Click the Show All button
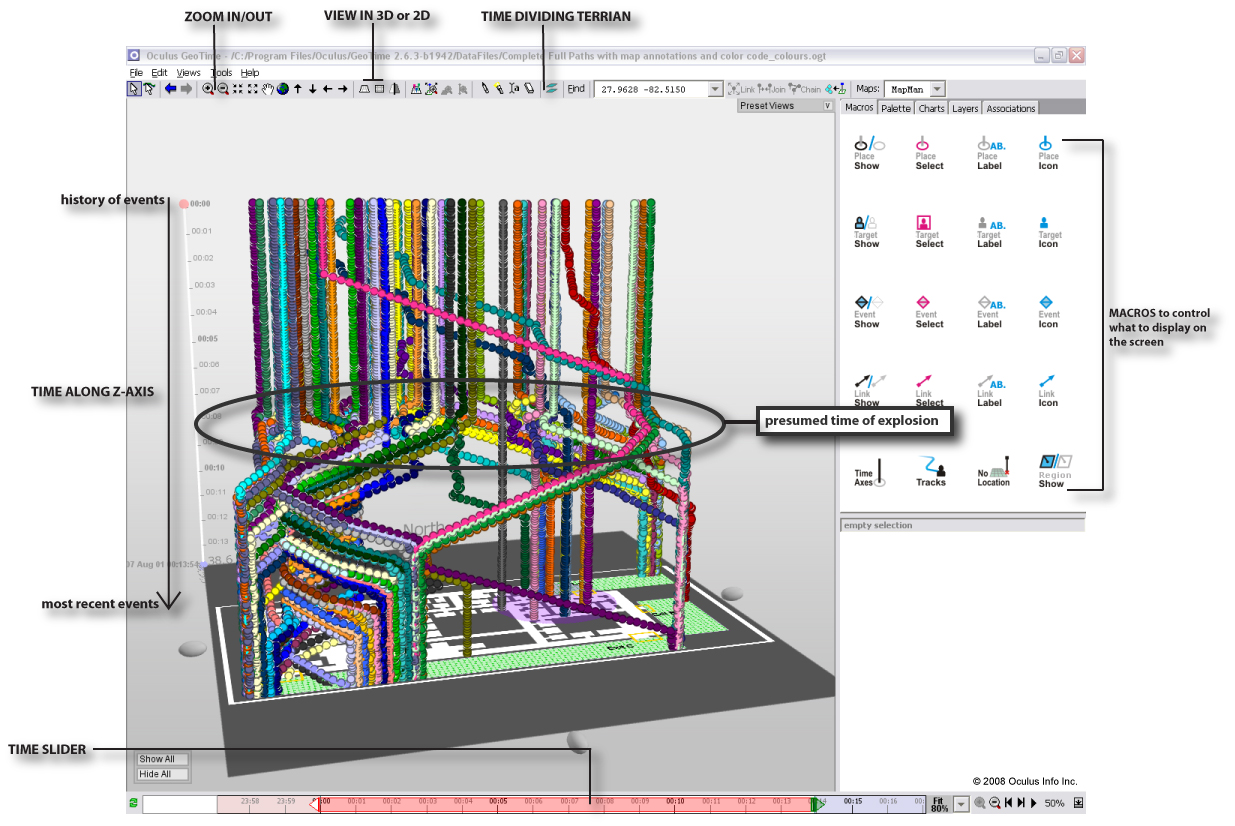 coord(162,759)
